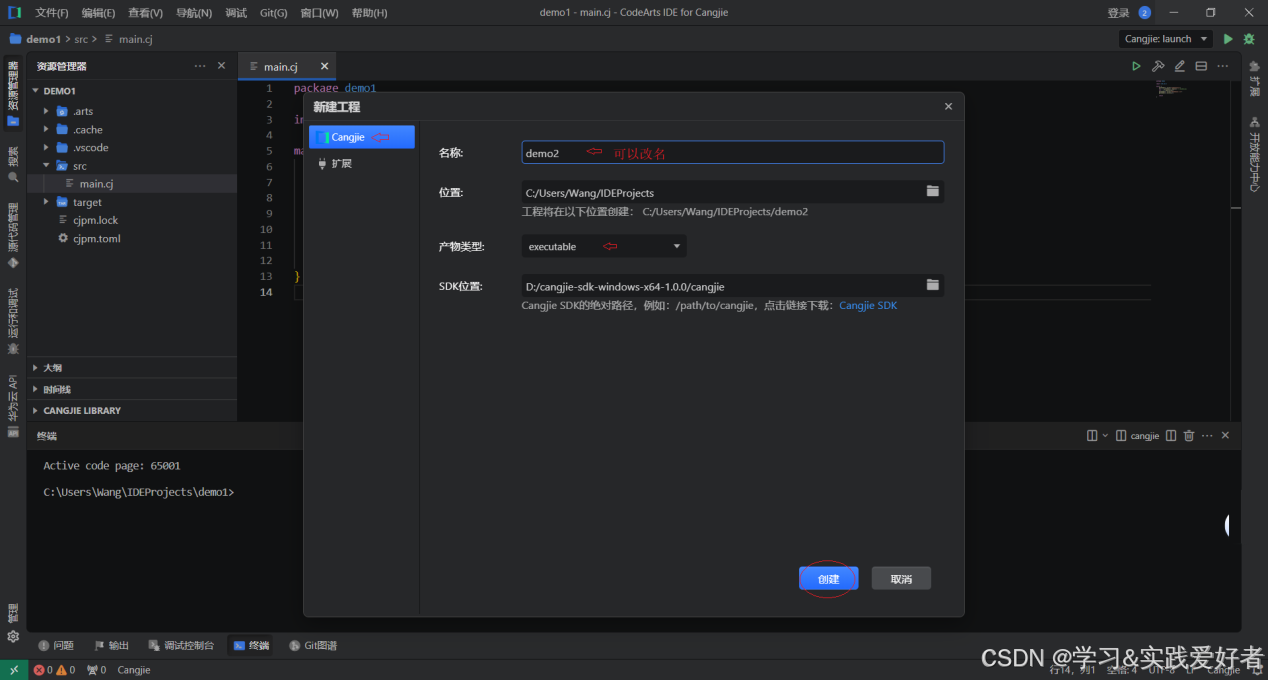1268x680 pixels.
Task: Close the main.cj editor tab
Action: click(x=324, y=67)
